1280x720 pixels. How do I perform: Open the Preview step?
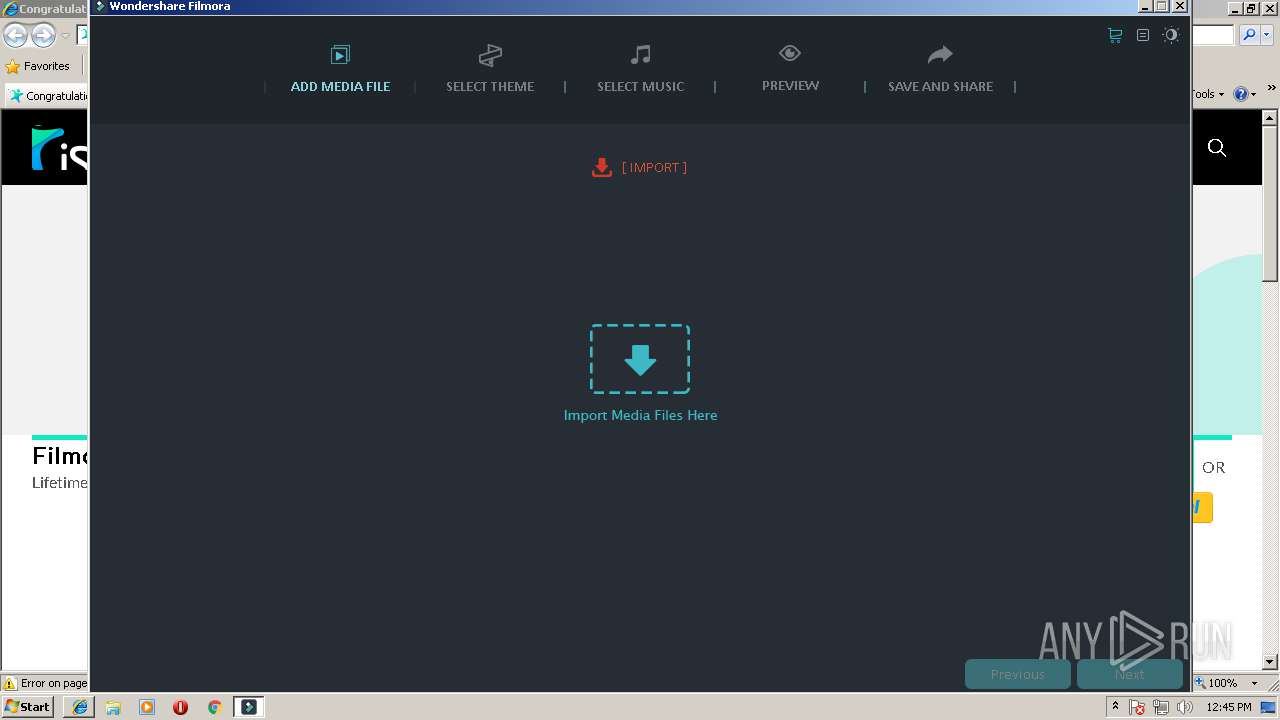pyautogui.click(x=790, y=85)
